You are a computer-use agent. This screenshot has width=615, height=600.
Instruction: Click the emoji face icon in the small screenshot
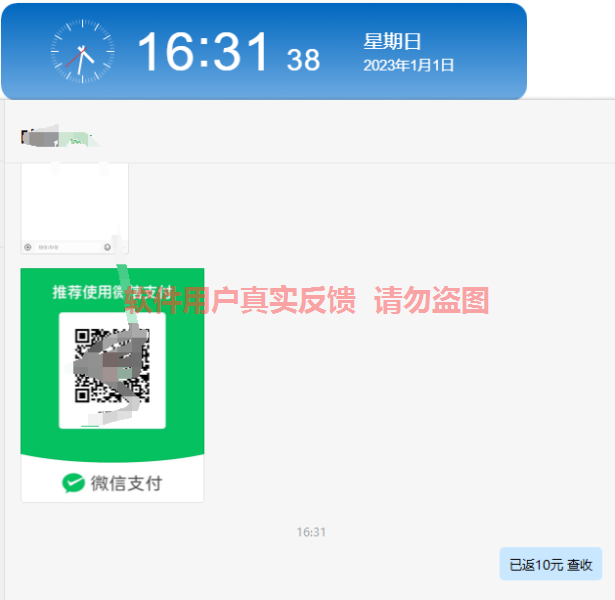point(107,247)
